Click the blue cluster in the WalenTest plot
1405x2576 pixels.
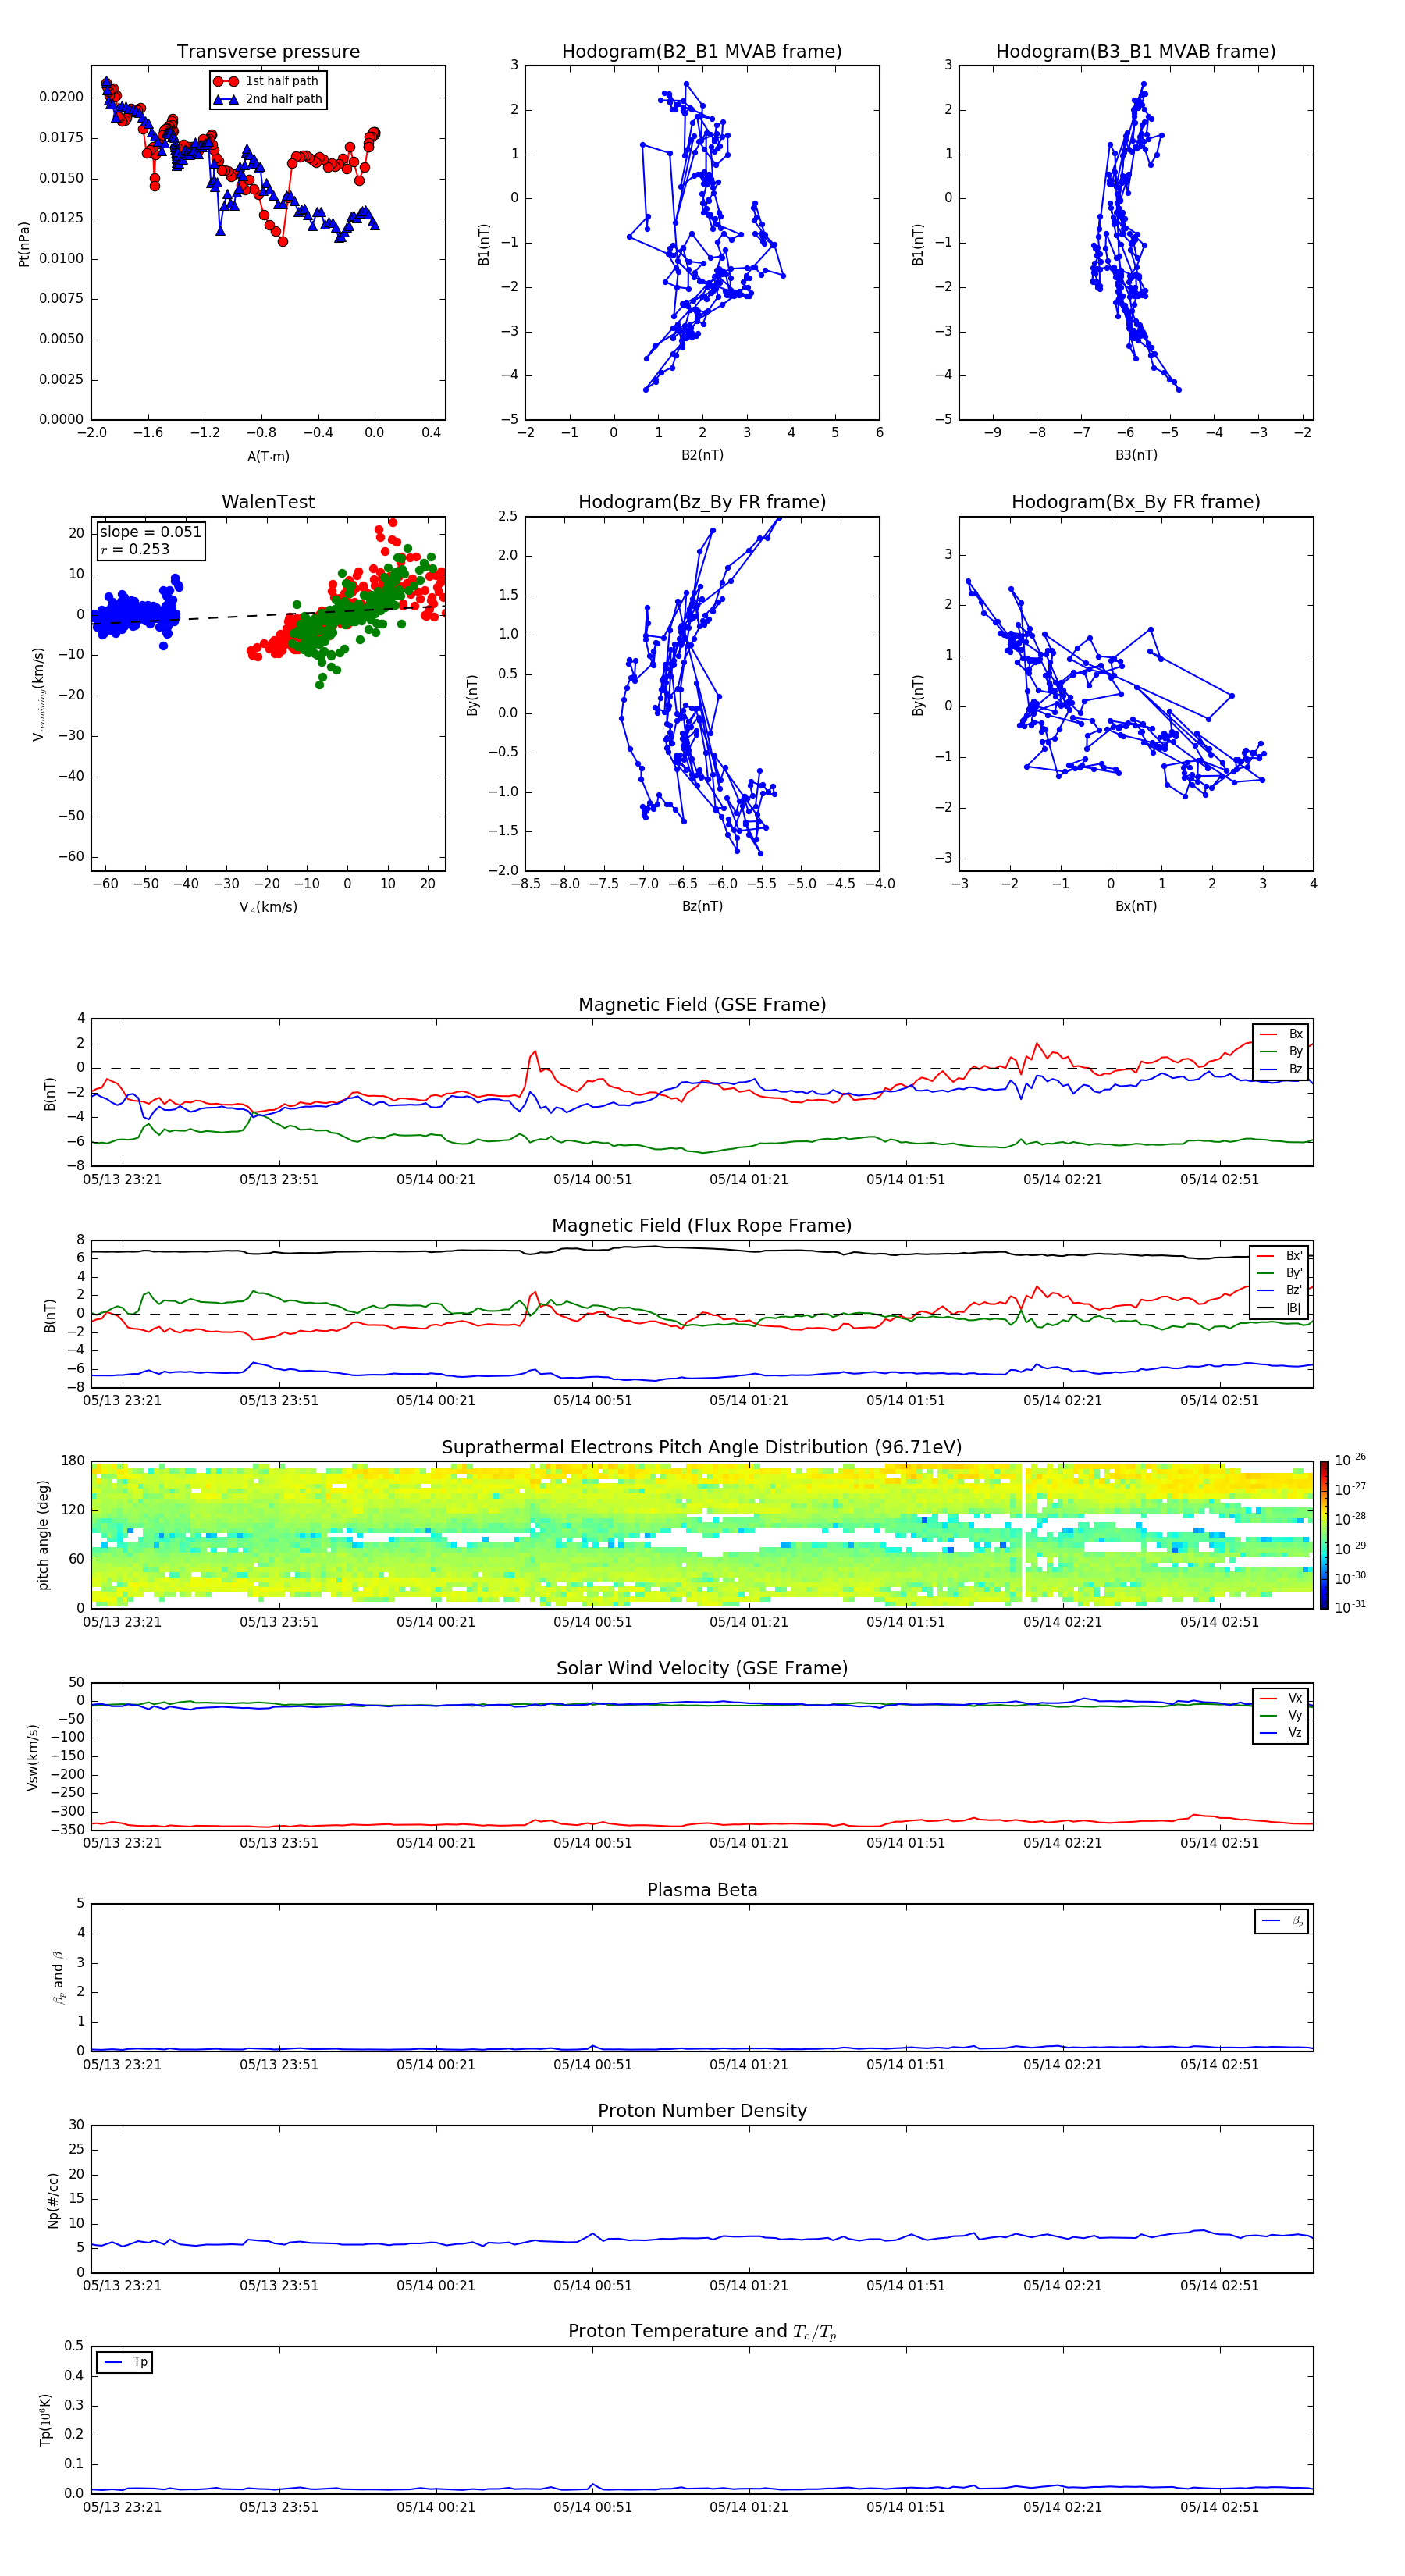pyautogui.click(x=135, y=611)
